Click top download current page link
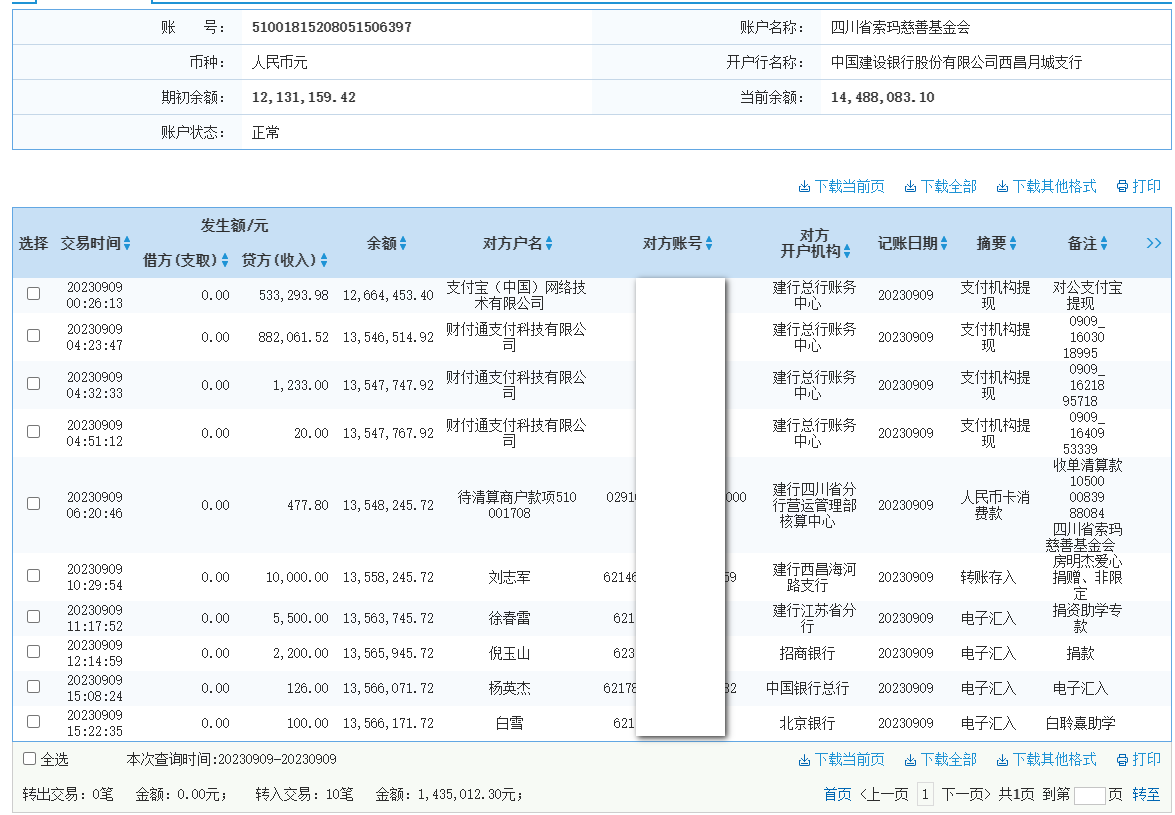The height and width of the screenshot is (815, 1175). [x=842, y=187]
